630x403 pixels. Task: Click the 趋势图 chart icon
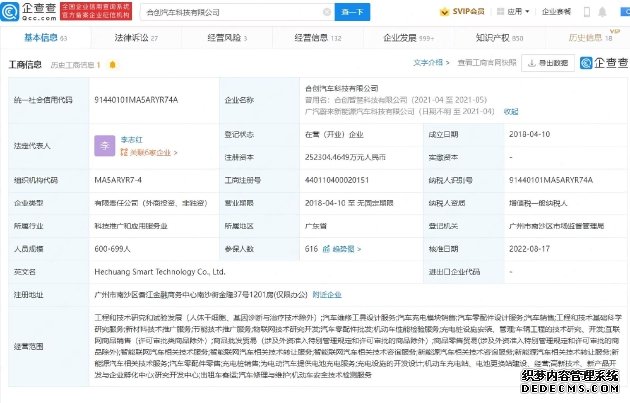click(x=326, y=249)
